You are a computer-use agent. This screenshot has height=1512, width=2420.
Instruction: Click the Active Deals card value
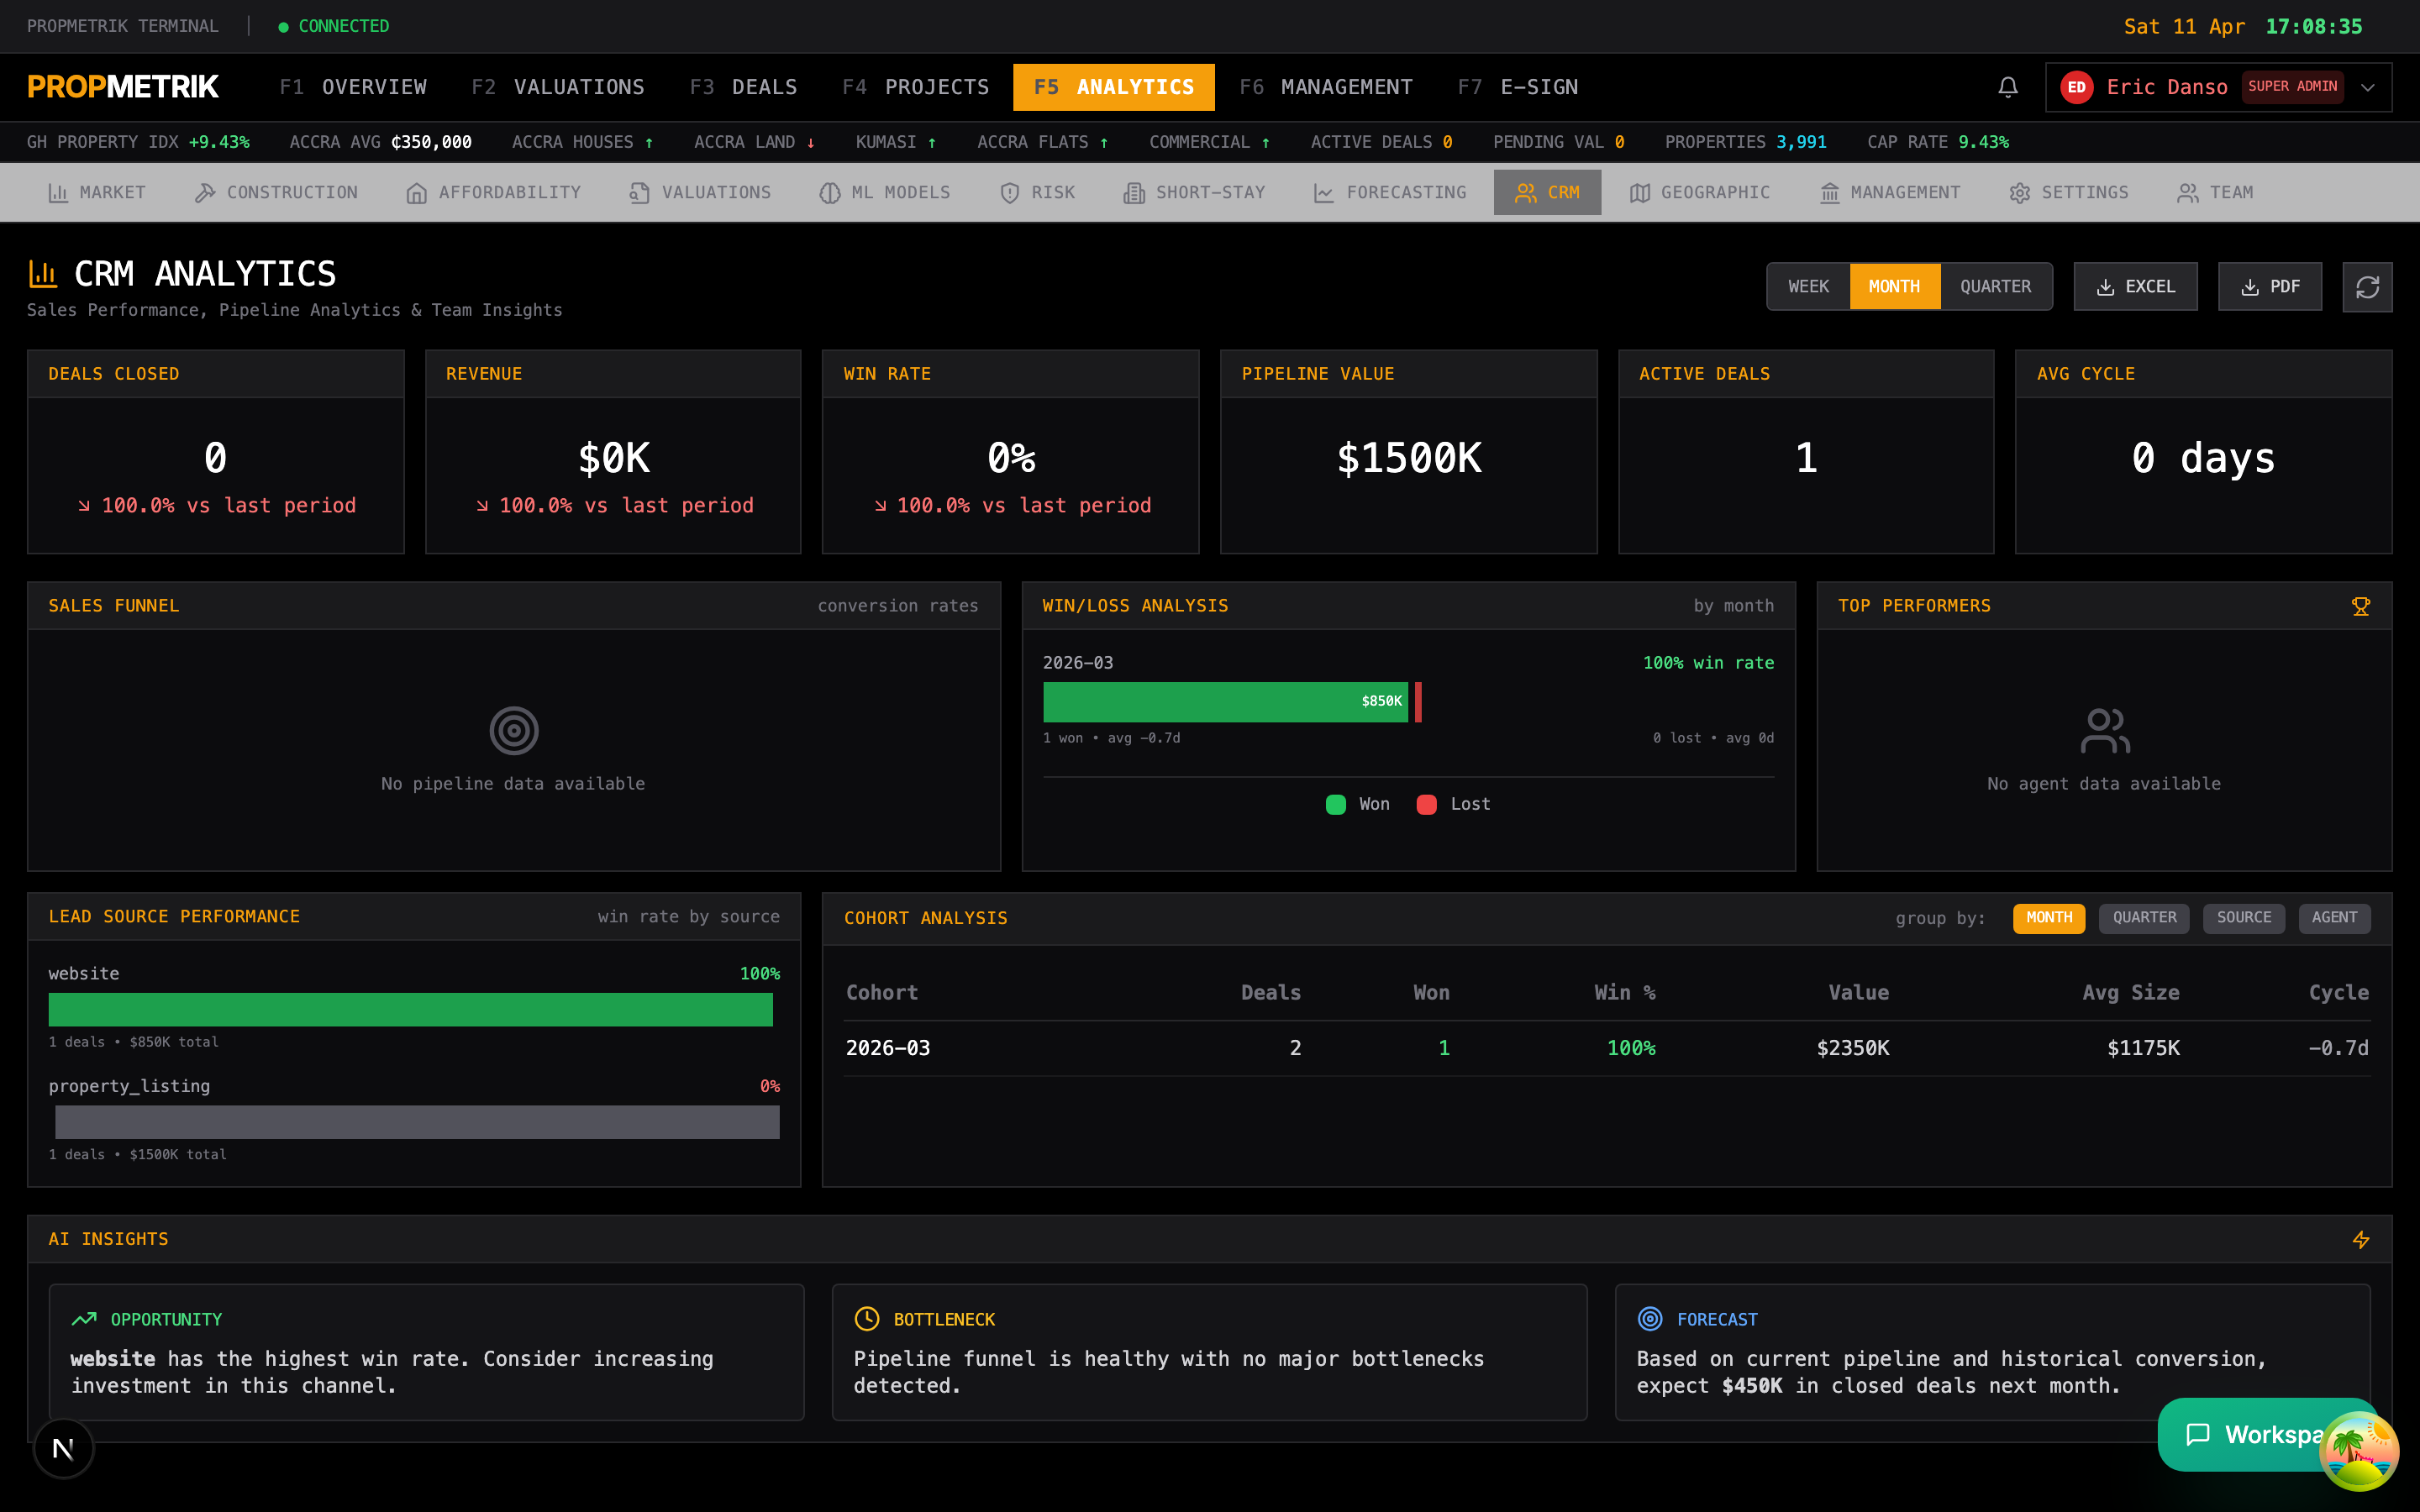pos(1806,458)
